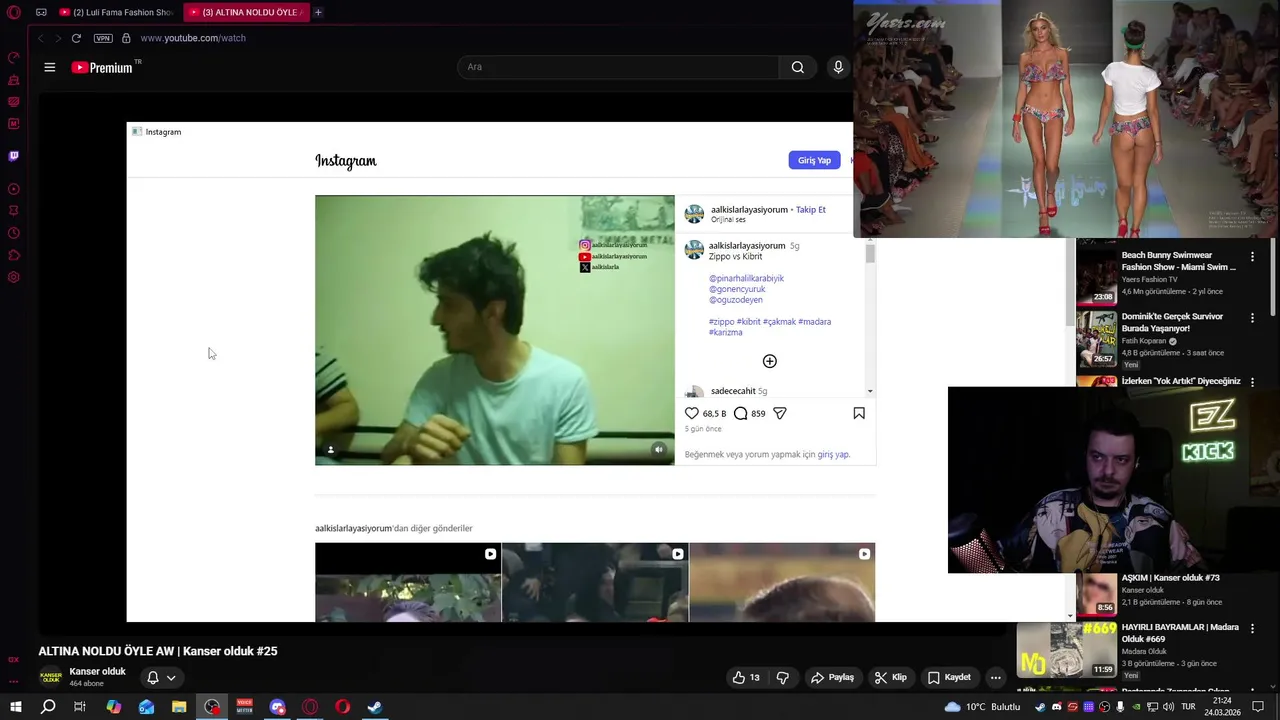Open the subscription notification bell dropdown
This screenshot has width=1280, height=720.
point(161,677)
